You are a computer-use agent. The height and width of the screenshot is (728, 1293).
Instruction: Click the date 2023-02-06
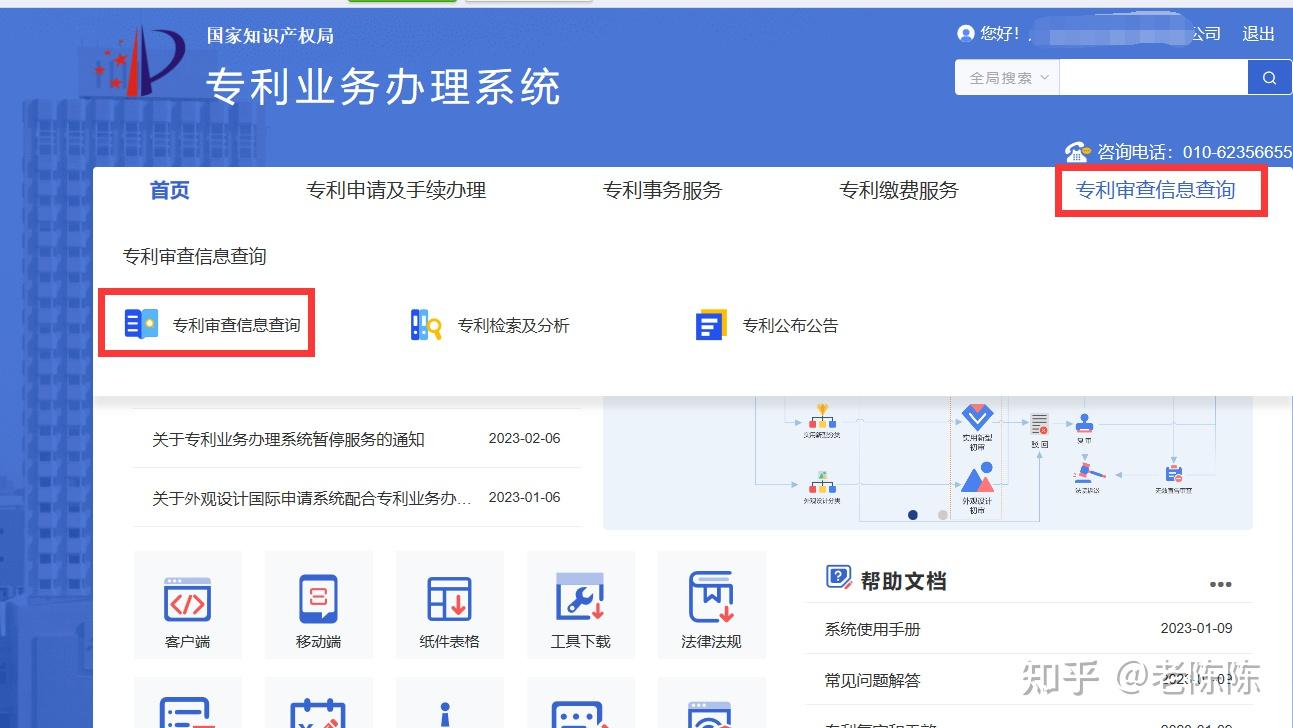pos(524,438)
